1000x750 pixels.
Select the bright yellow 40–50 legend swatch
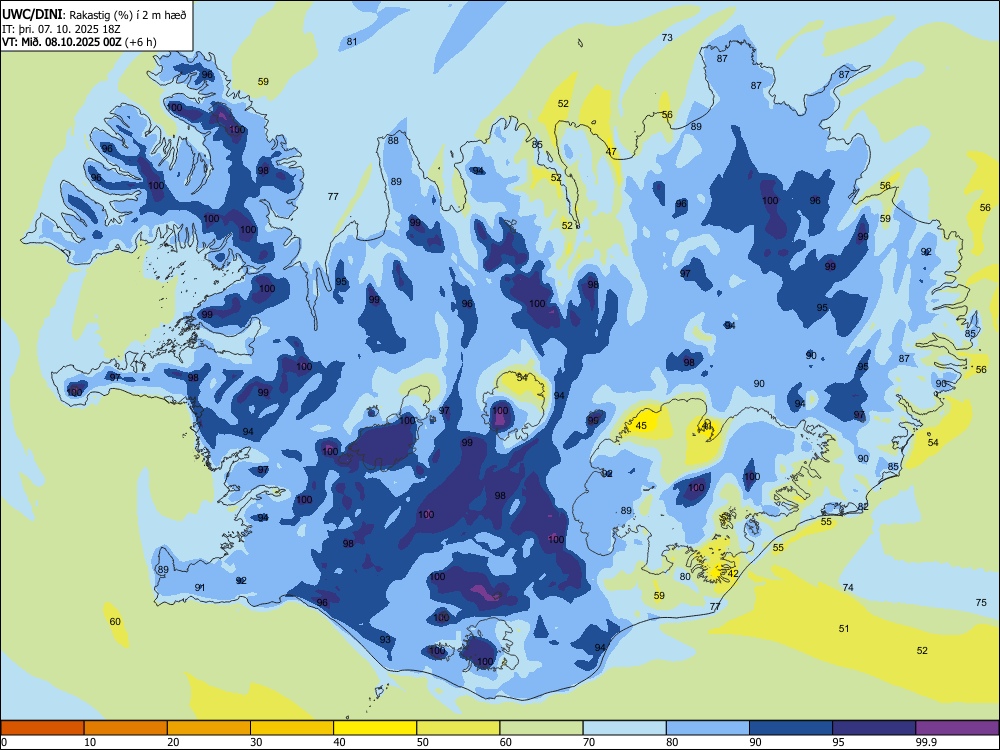(375, 728)
